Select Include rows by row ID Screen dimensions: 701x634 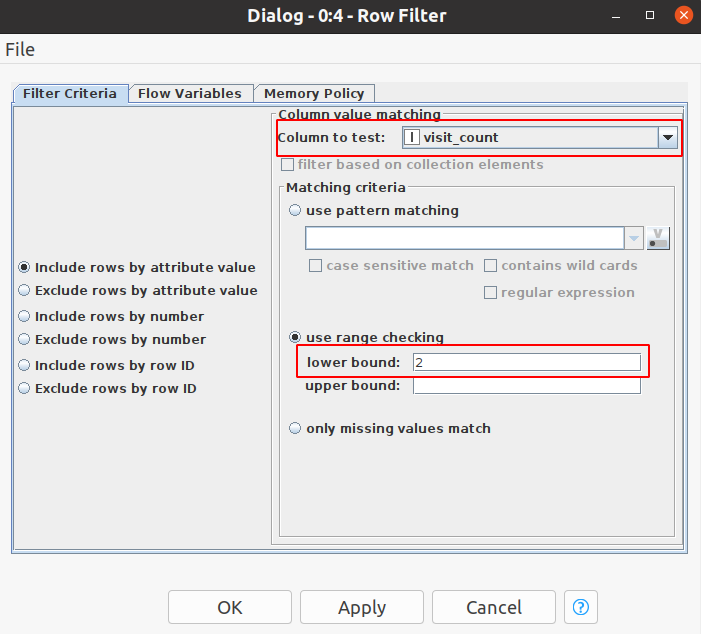click(24, 366)
